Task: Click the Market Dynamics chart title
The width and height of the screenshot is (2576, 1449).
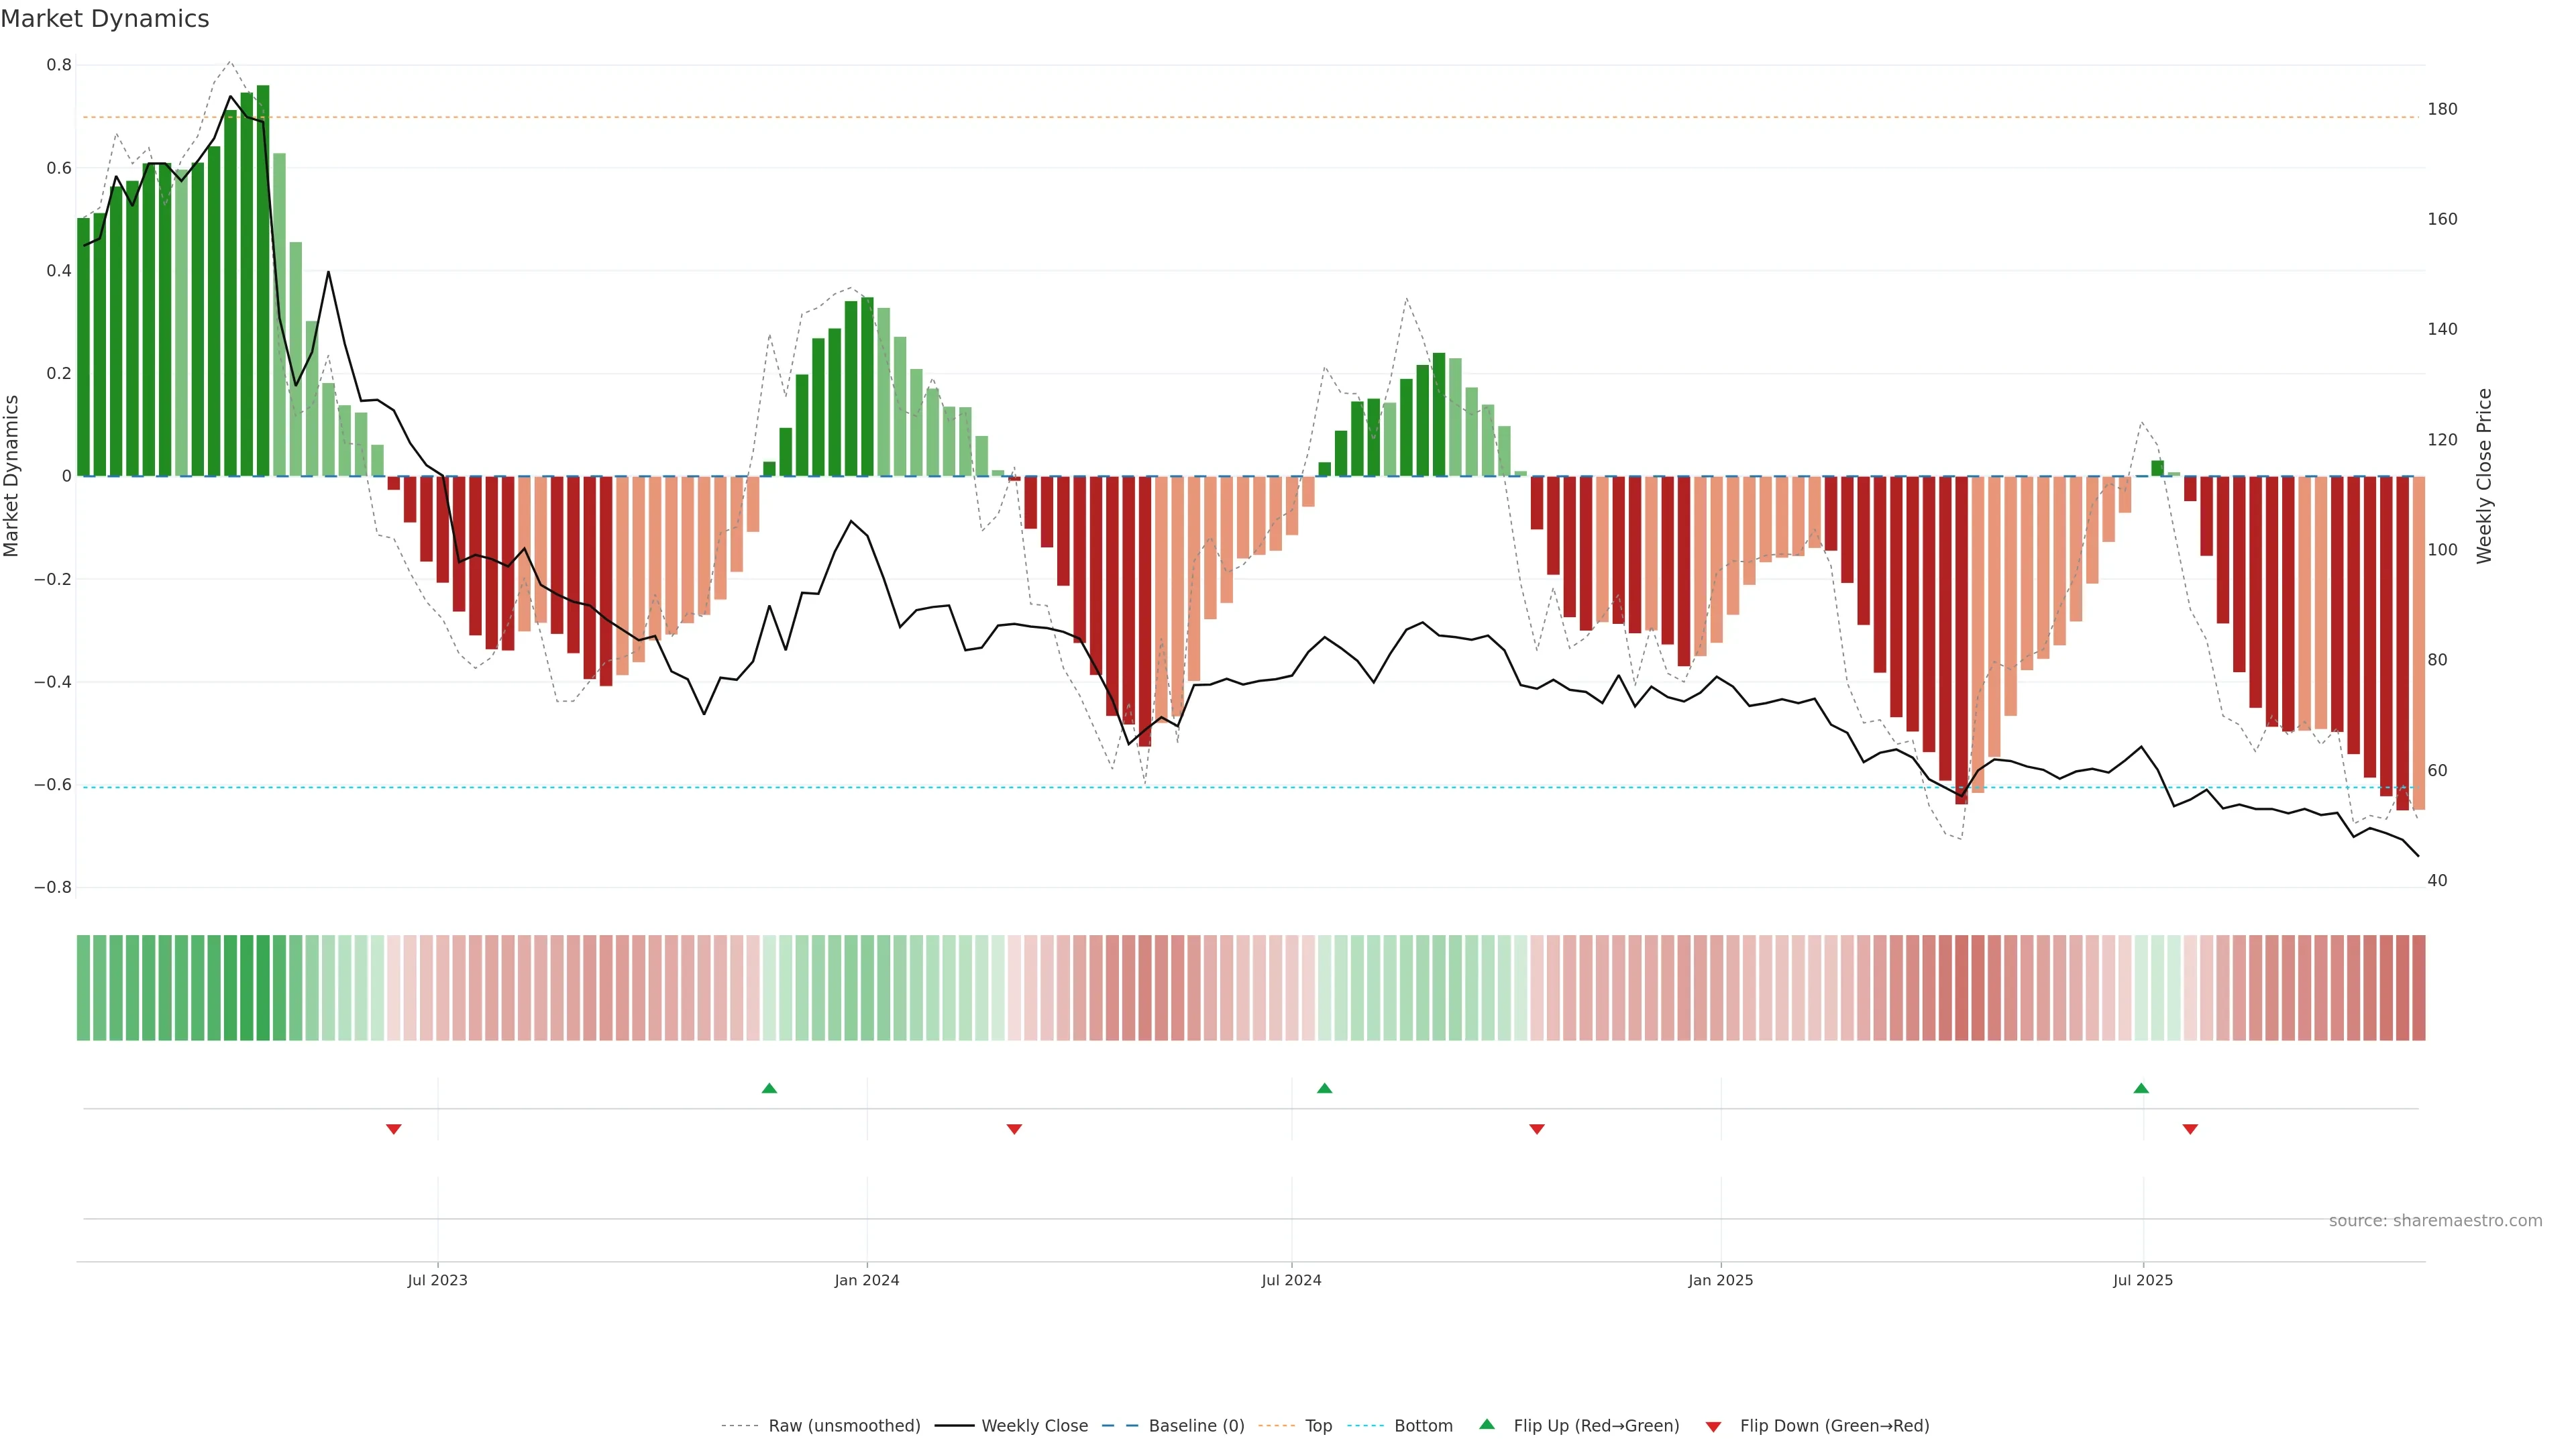Action: coord(105,19)
